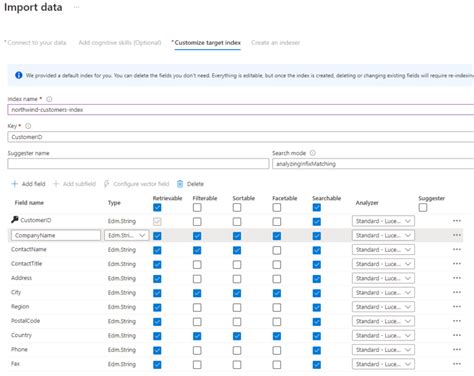Click the Delete trash icon

click(x=180, y=184)
